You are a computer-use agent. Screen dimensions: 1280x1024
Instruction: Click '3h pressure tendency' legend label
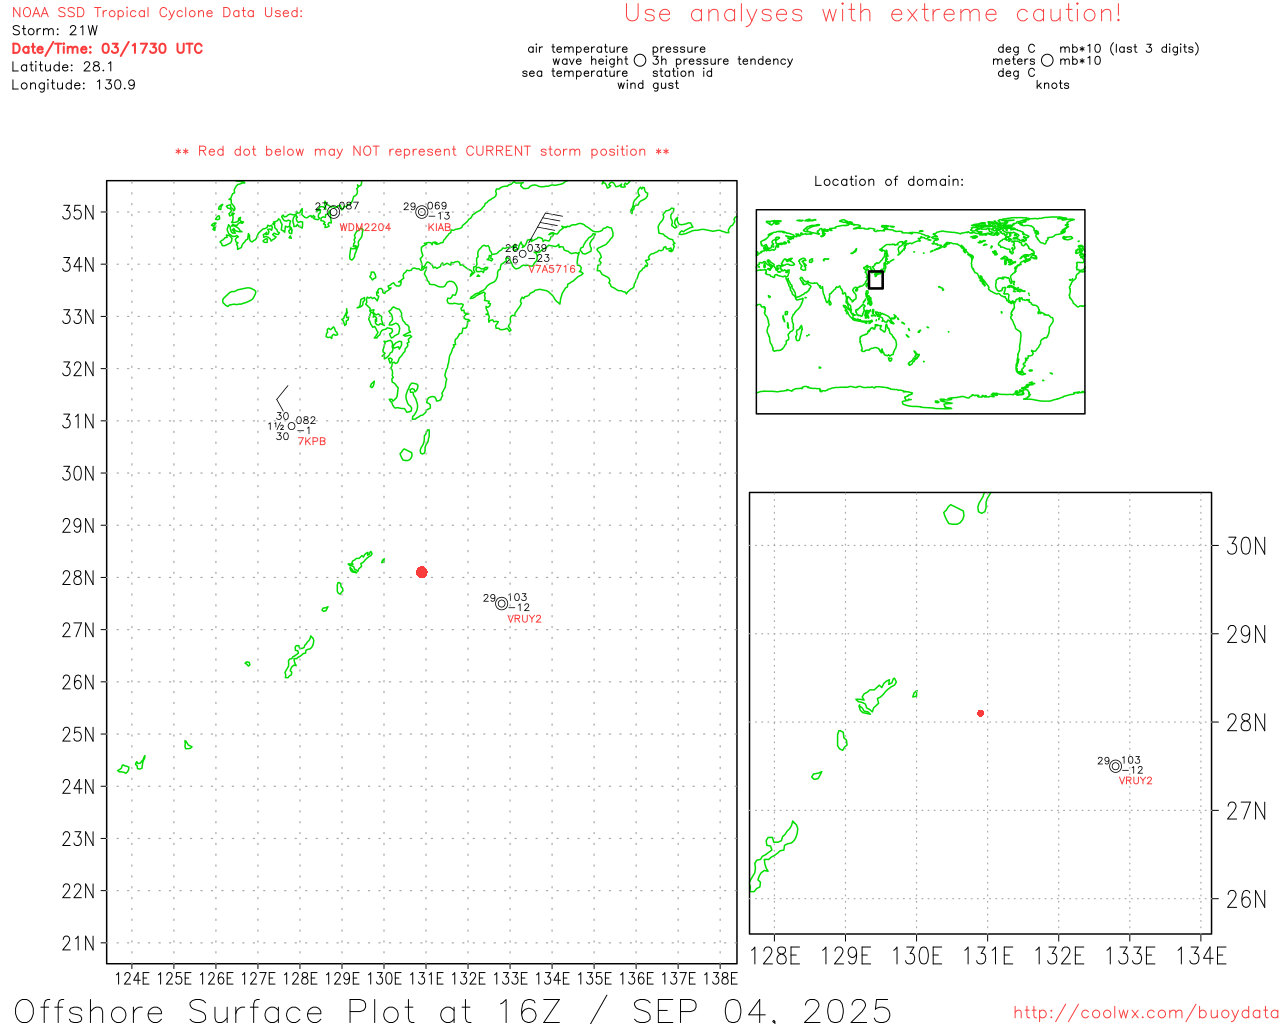click(723, 61)
